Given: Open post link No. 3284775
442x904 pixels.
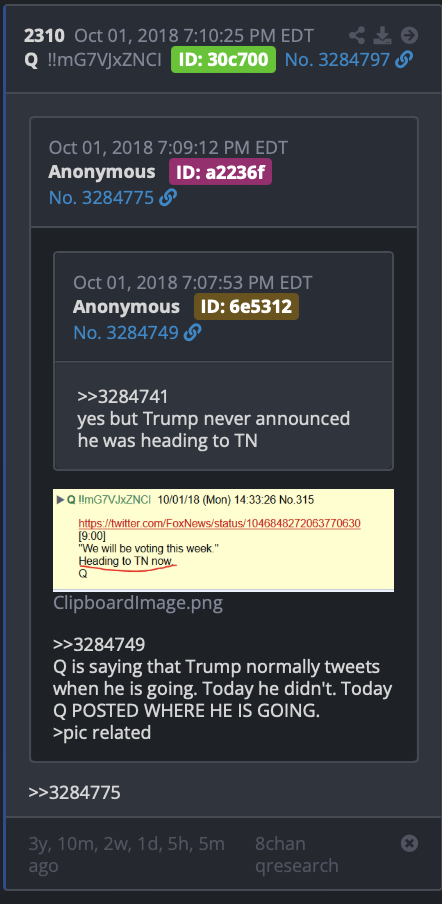Looking at the screenshot, I should point(101,198).
